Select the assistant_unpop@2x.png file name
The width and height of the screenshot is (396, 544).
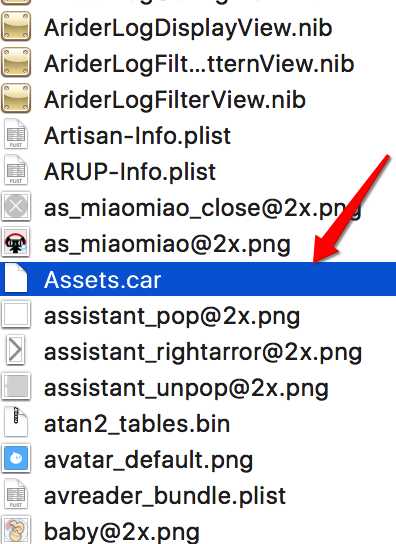pyautogui.click(x=186, y=389)
